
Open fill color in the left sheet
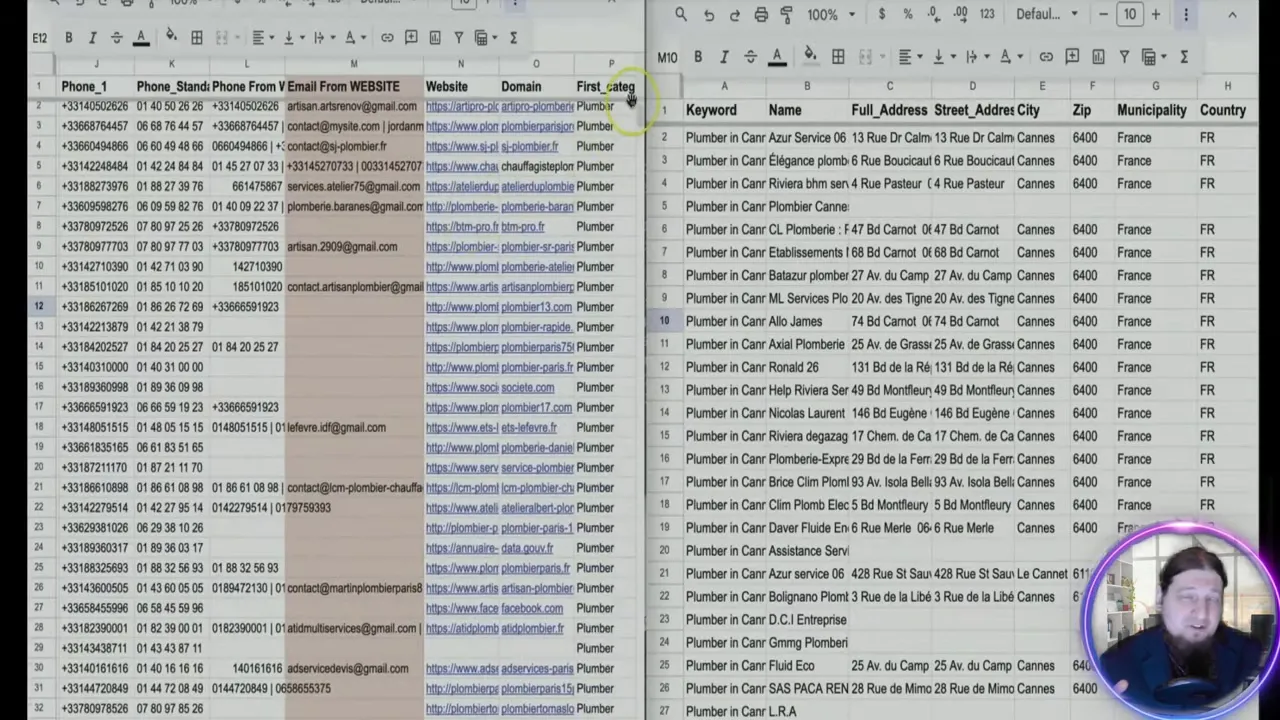(171, 38)
